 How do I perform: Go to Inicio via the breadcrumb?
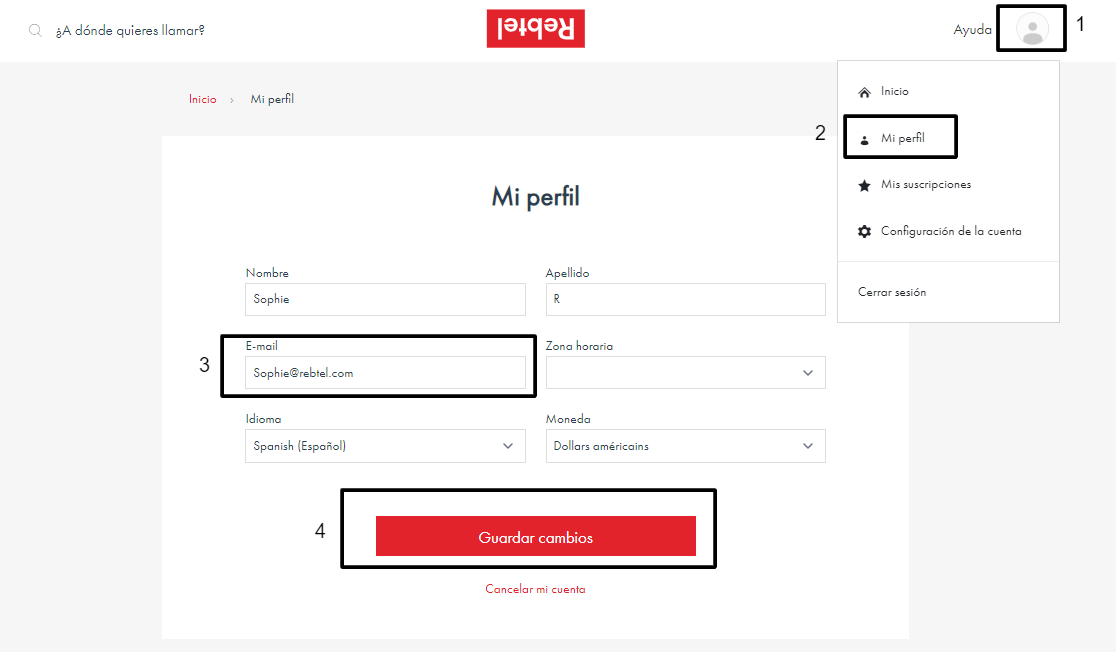pos(202,99)
